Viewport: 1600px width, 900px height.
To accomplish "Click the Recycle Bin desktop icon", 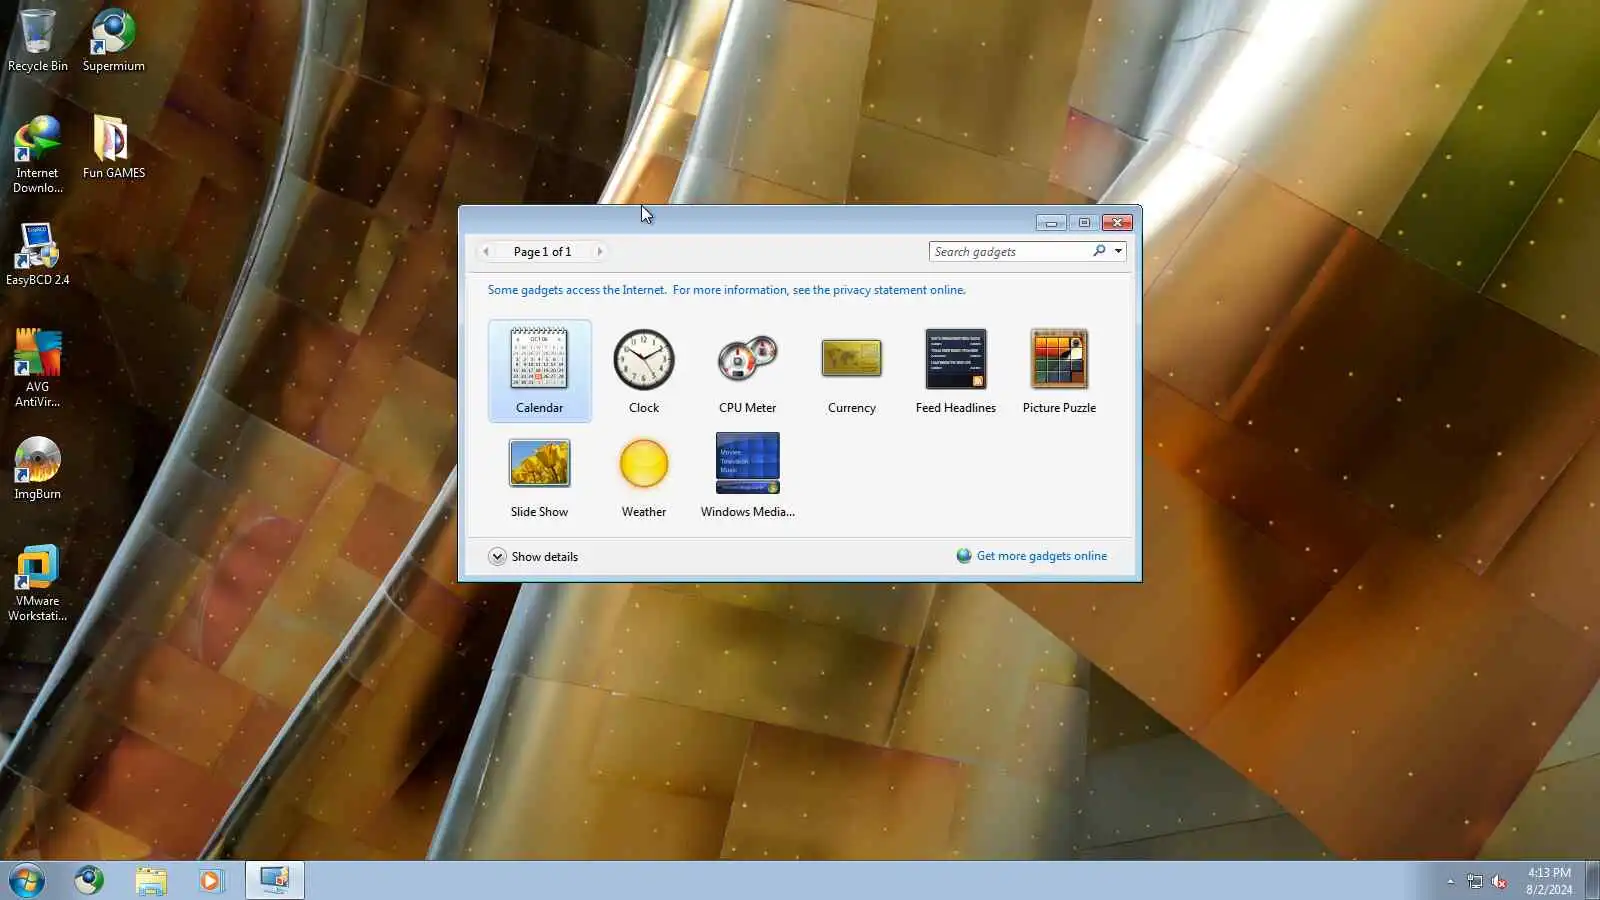I will click(x=38, y=40).
